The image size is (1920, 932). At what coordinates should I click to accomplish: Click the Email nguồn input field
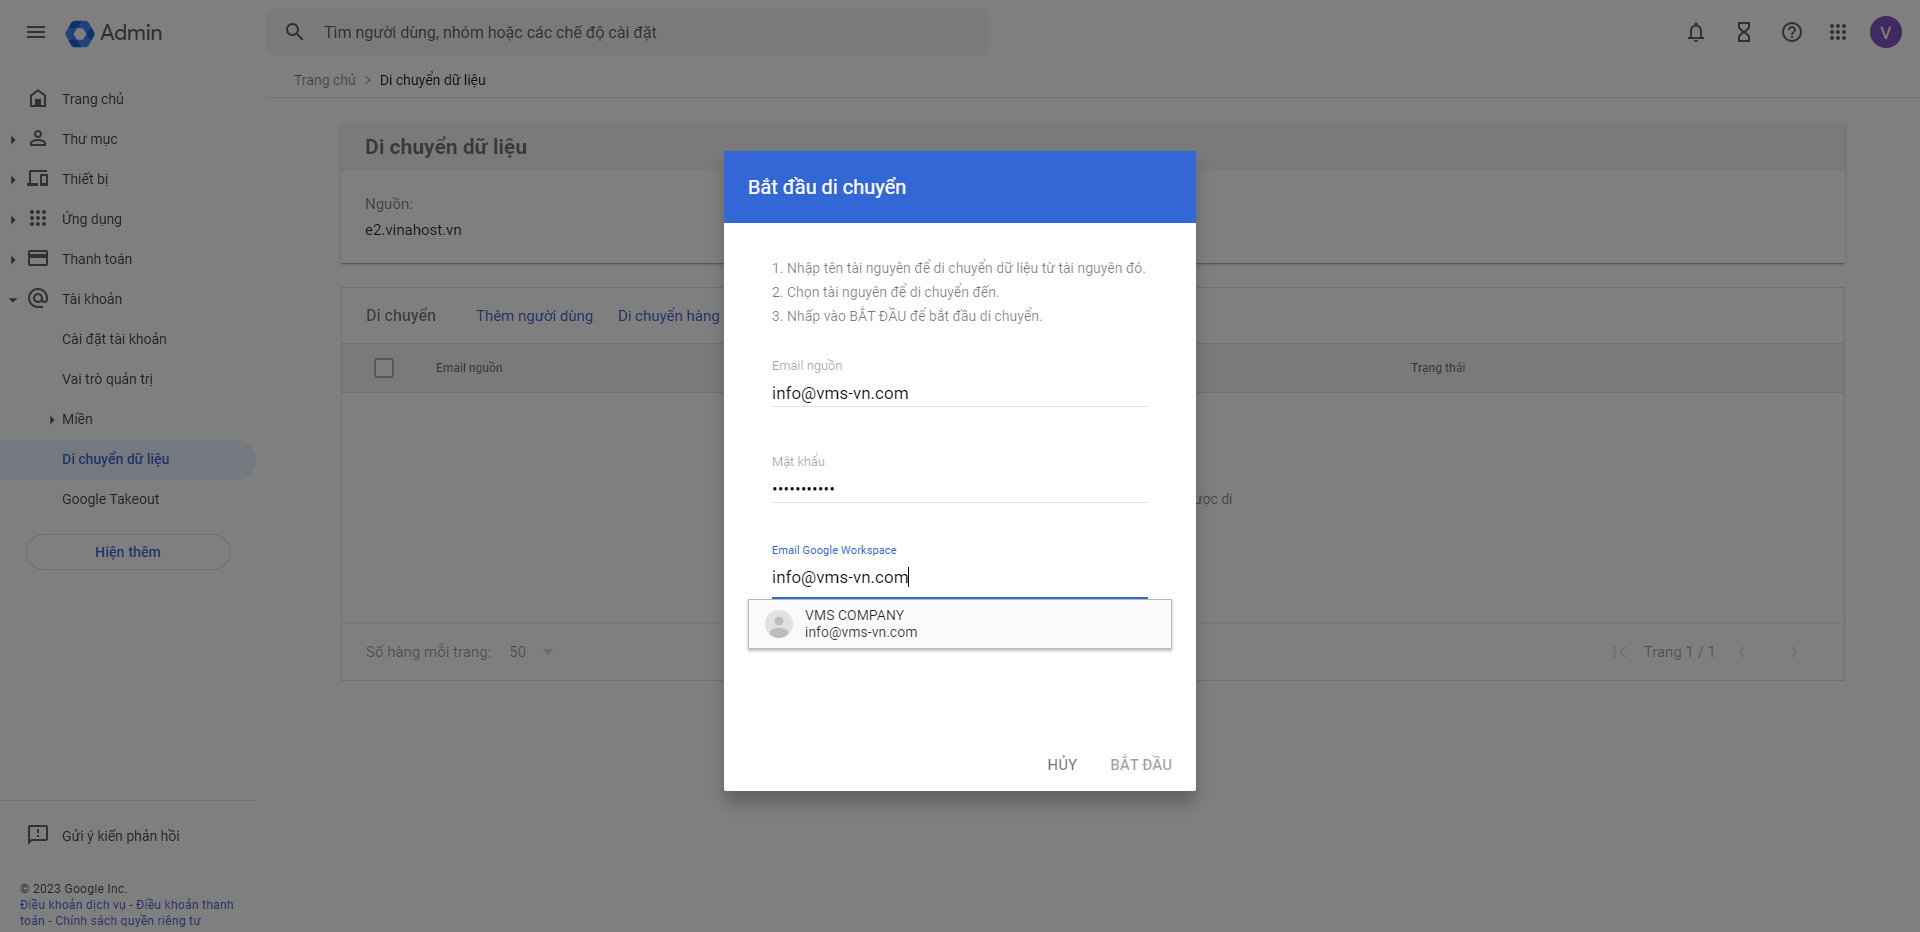point(958,393)
